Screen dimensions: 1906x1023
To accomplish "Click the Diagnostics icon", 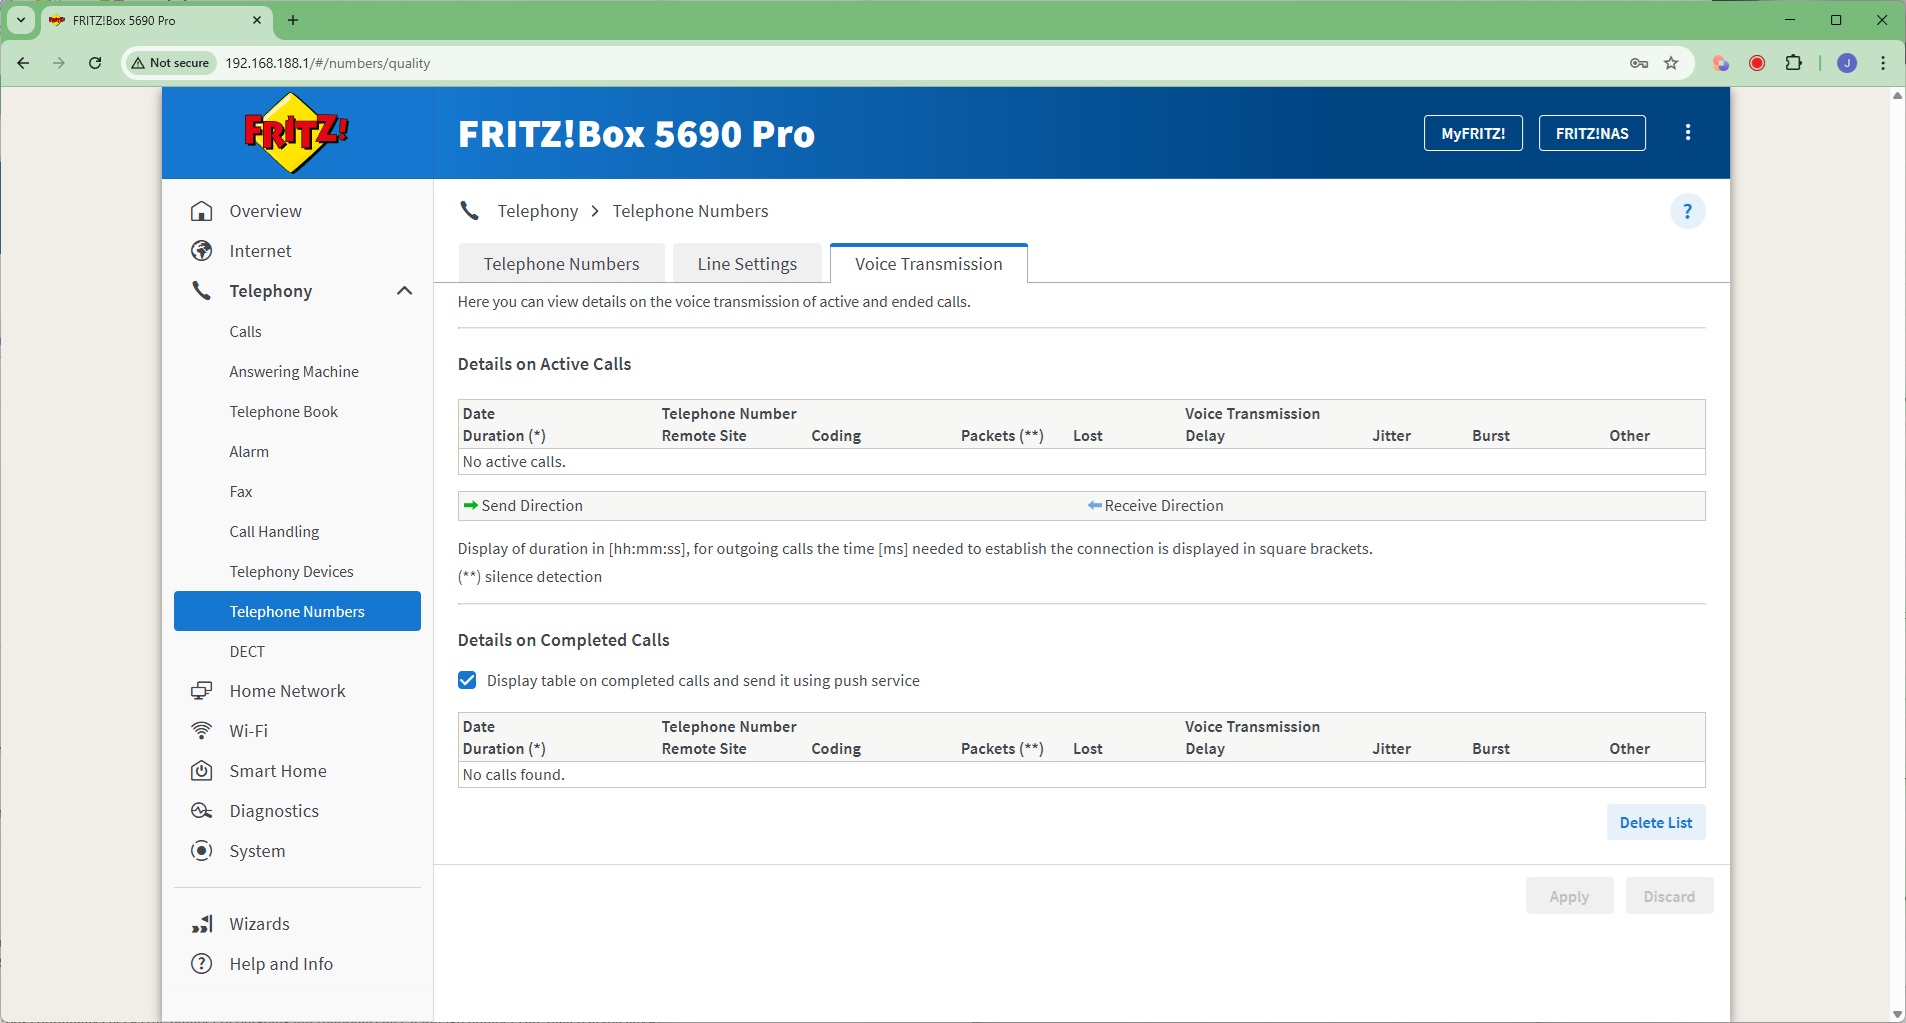I will (202, 811).
